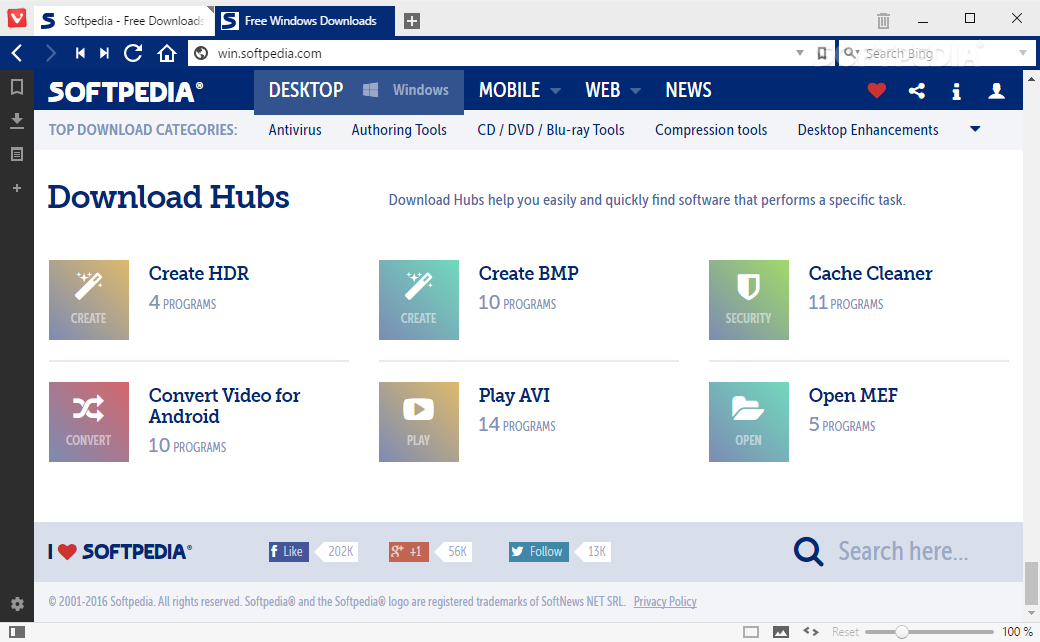
Task: Click the red heart favorite icon
Action: pyautogui.click(x=877, y=90)
